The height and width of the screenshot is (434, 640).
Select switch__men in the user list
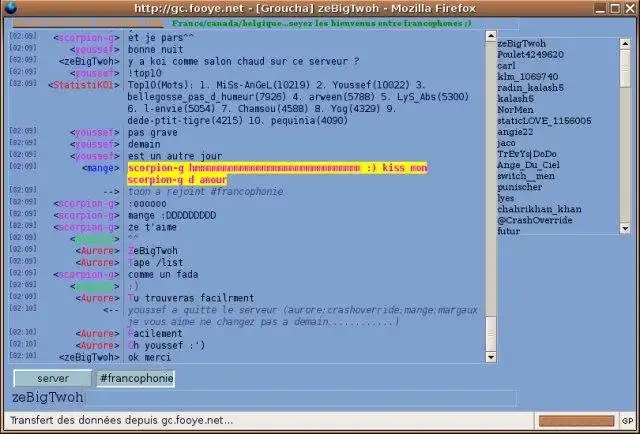[x=526, y=176]
